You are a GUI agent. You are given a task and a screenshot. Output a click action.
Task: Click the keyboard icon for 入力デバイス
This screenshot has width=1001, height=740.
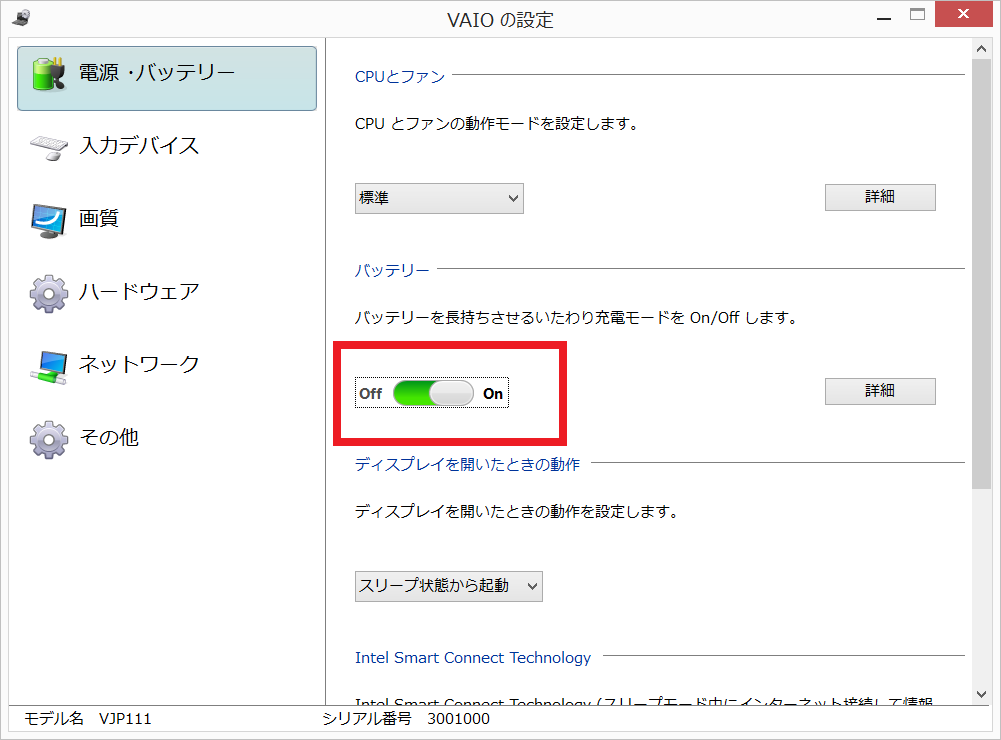(49, 147)
